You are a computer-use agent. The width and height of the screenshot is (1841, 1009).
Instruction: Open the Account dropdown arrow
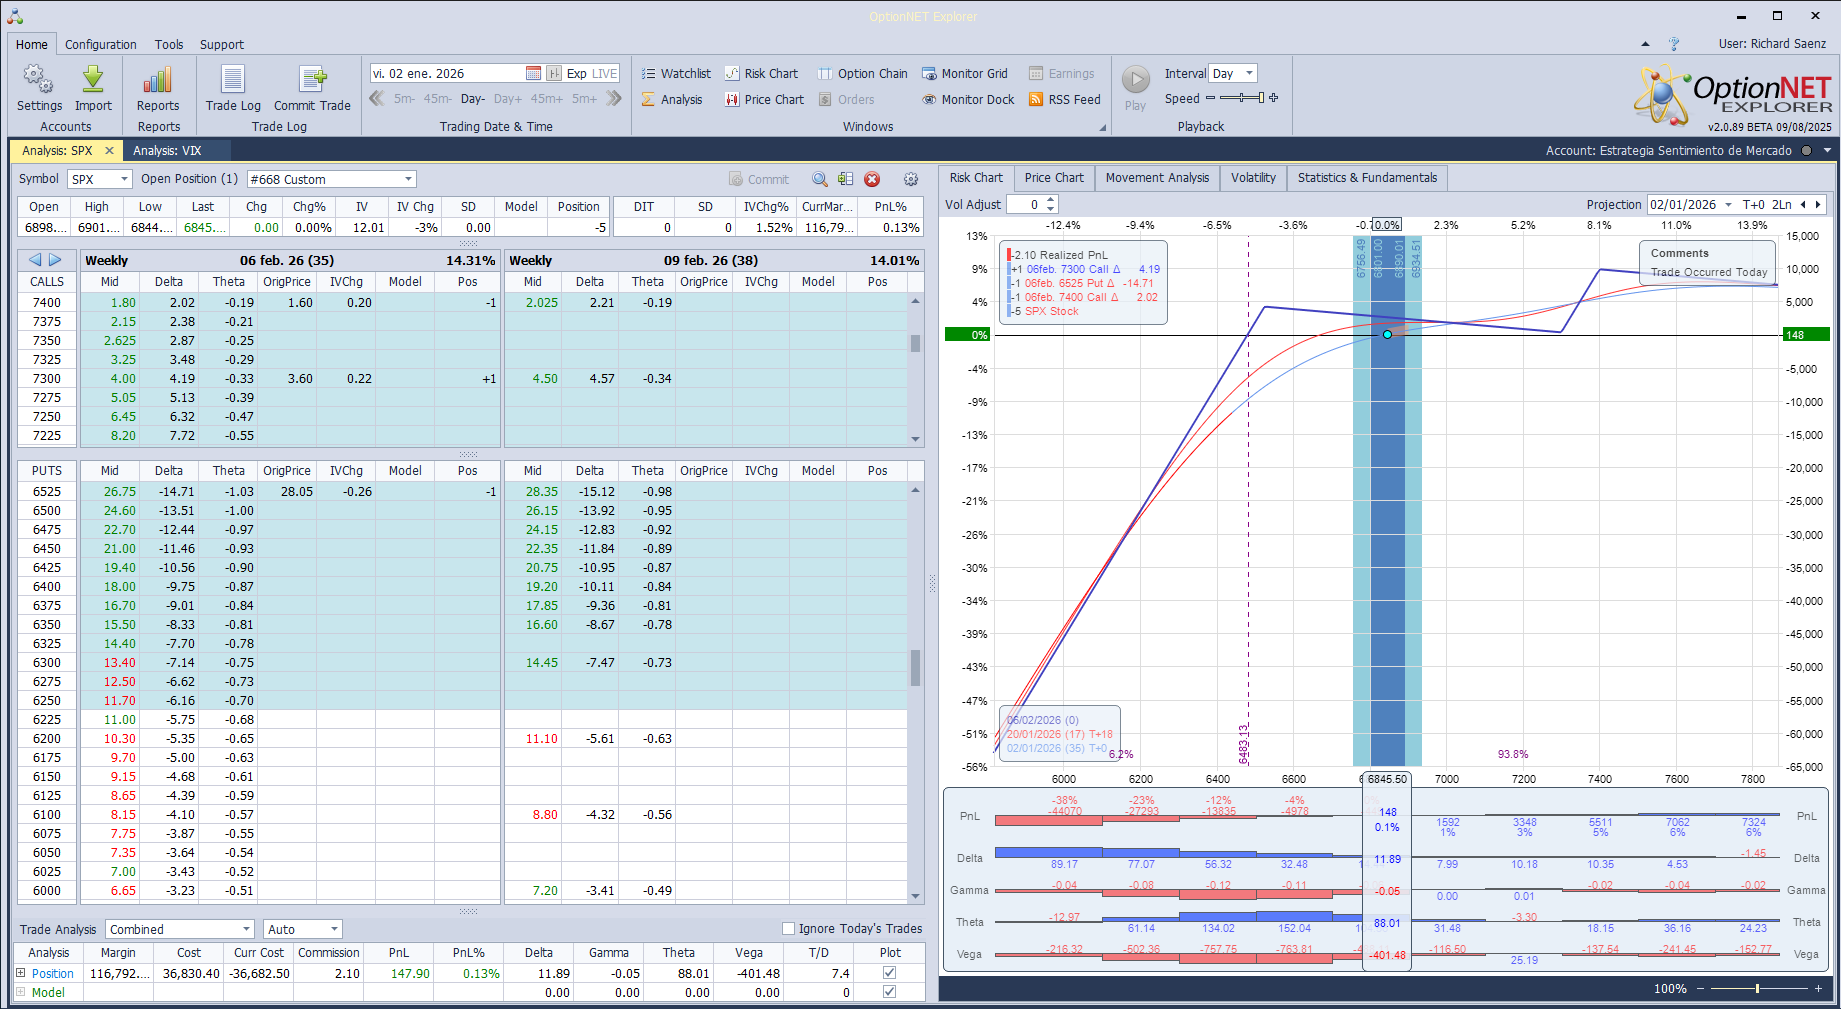click(x=1827, y=151)
